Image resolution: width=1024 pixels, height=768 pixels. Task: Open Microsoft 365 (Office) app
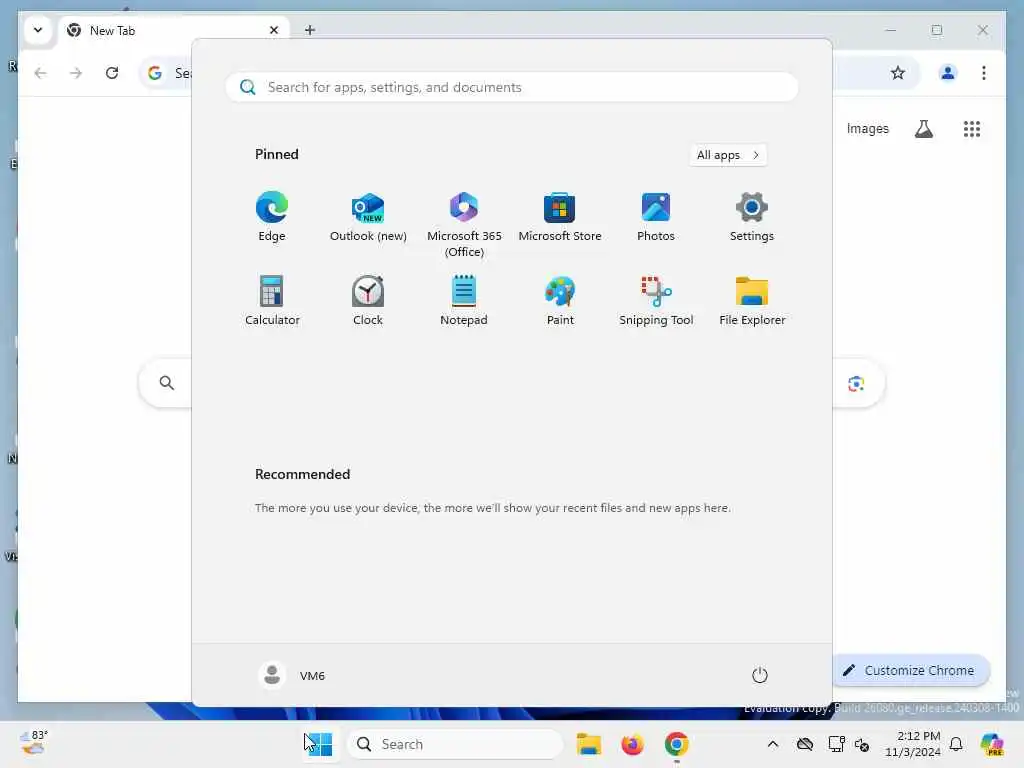pos(464,225)
